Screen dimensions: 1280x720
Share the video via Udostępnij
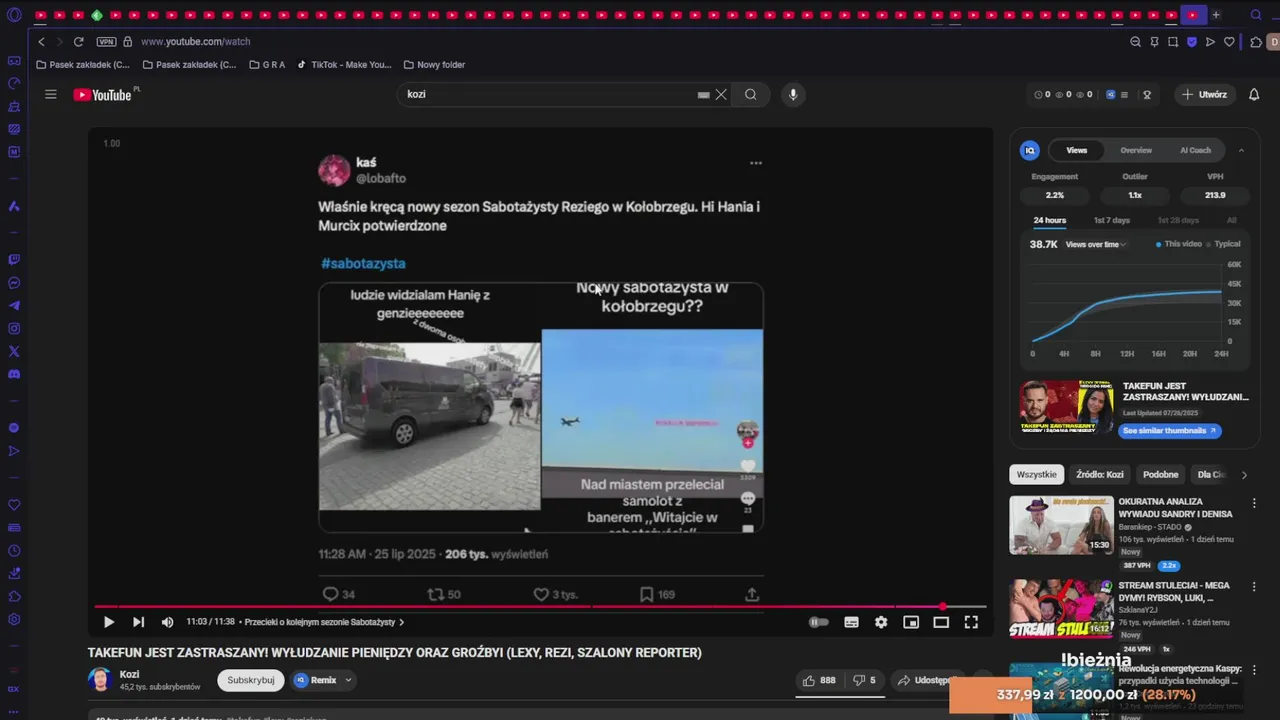928,680
